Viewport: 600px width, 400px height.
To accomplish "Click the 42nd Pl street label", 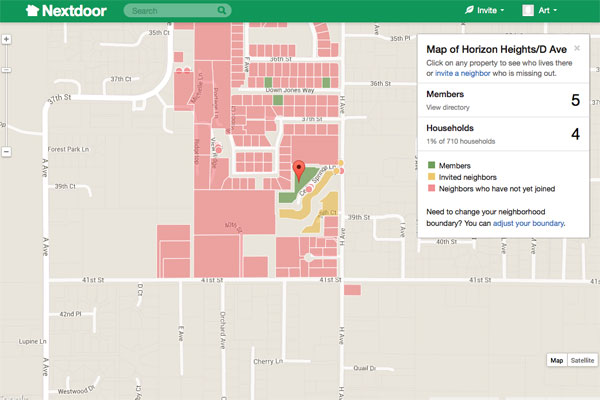I will tap(70, 314).
